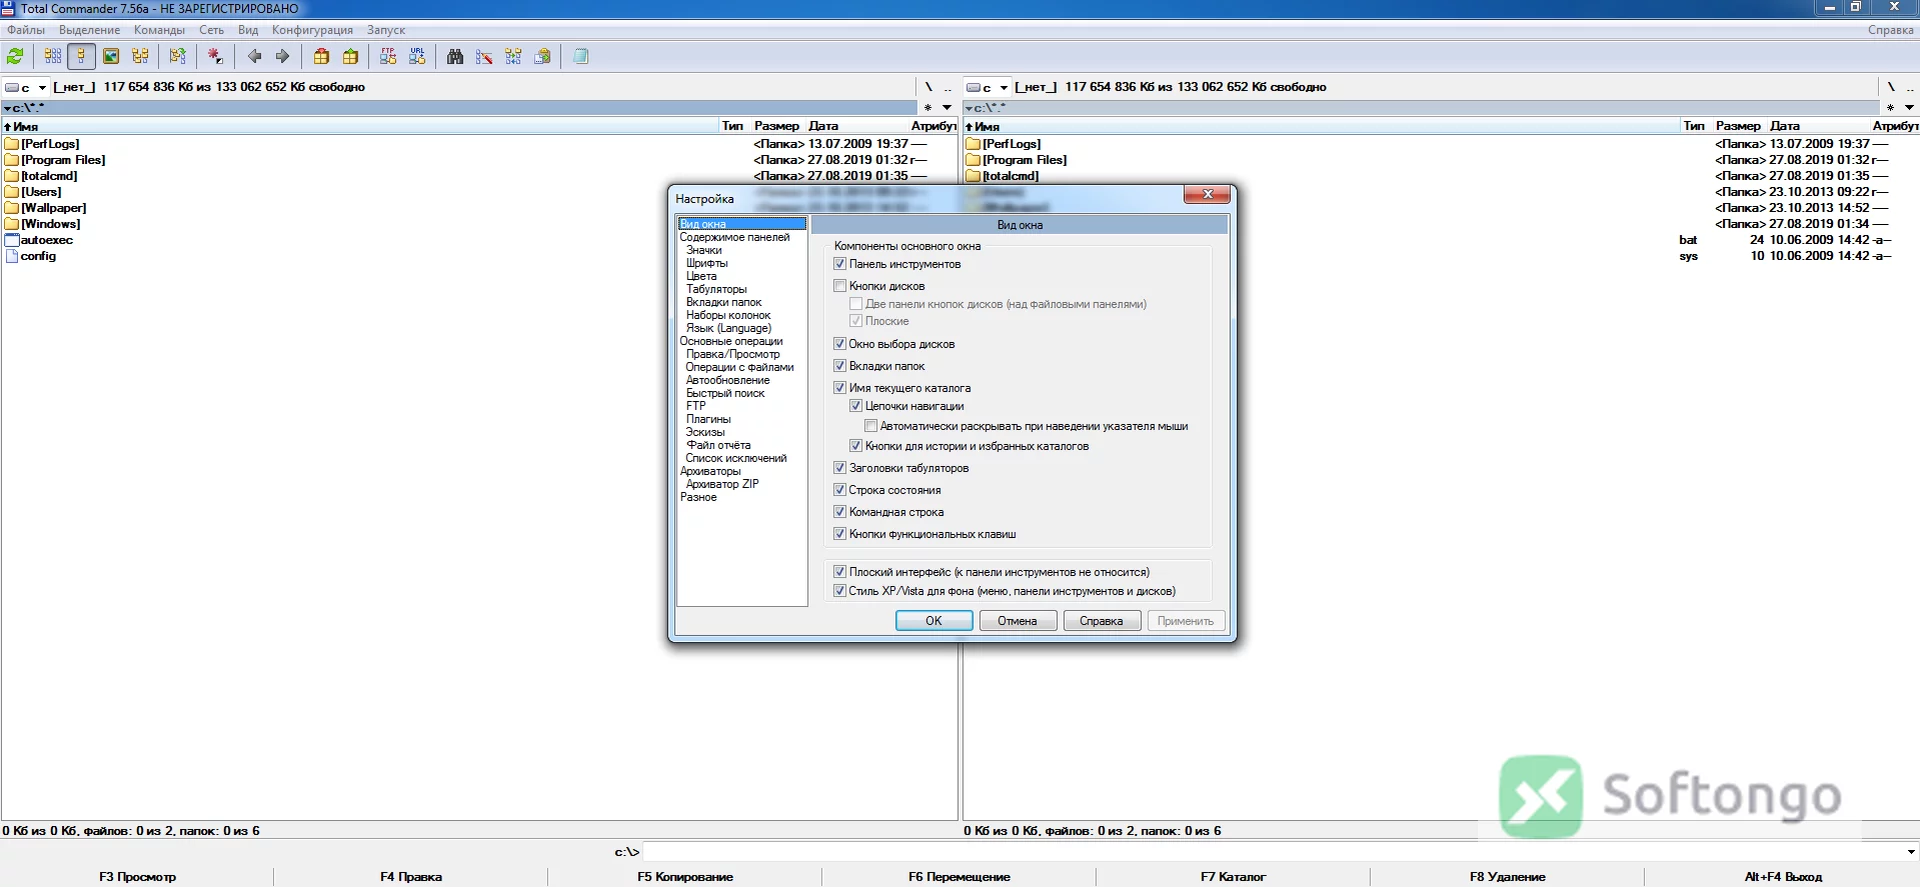Click the pack files icon with red arrow
This screenshot has width=1920, height=887.
321,57
